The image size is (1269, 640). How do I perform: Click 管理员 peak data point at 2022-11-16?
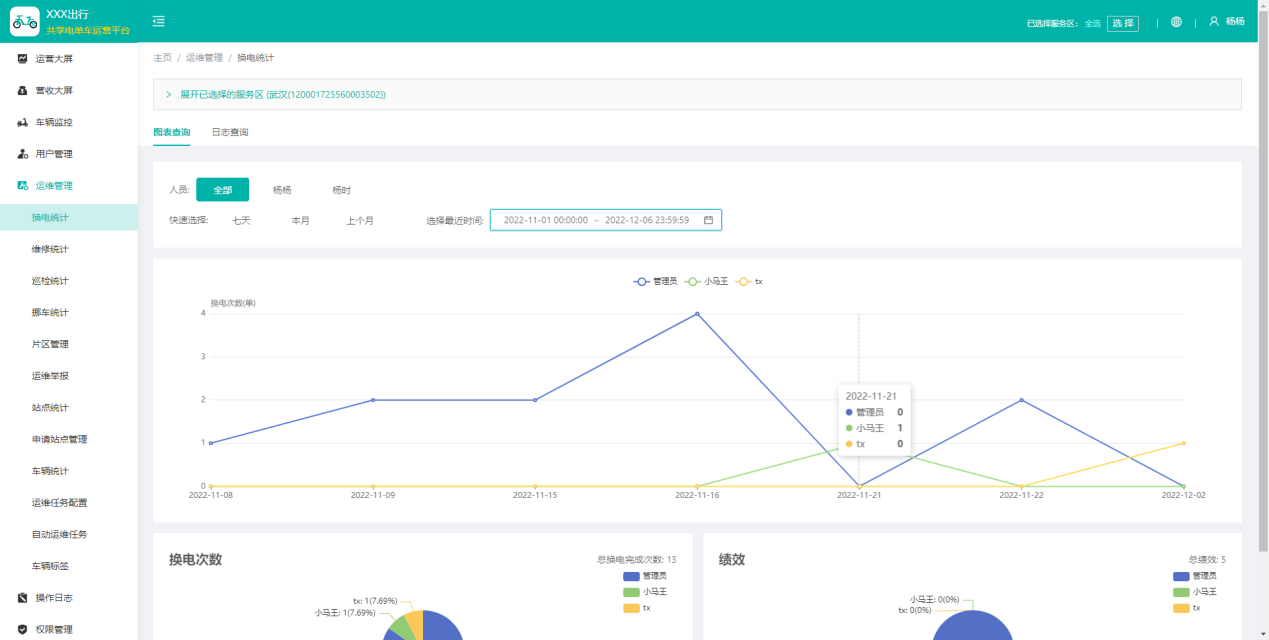pyautogui.click(x=697, y=314)
